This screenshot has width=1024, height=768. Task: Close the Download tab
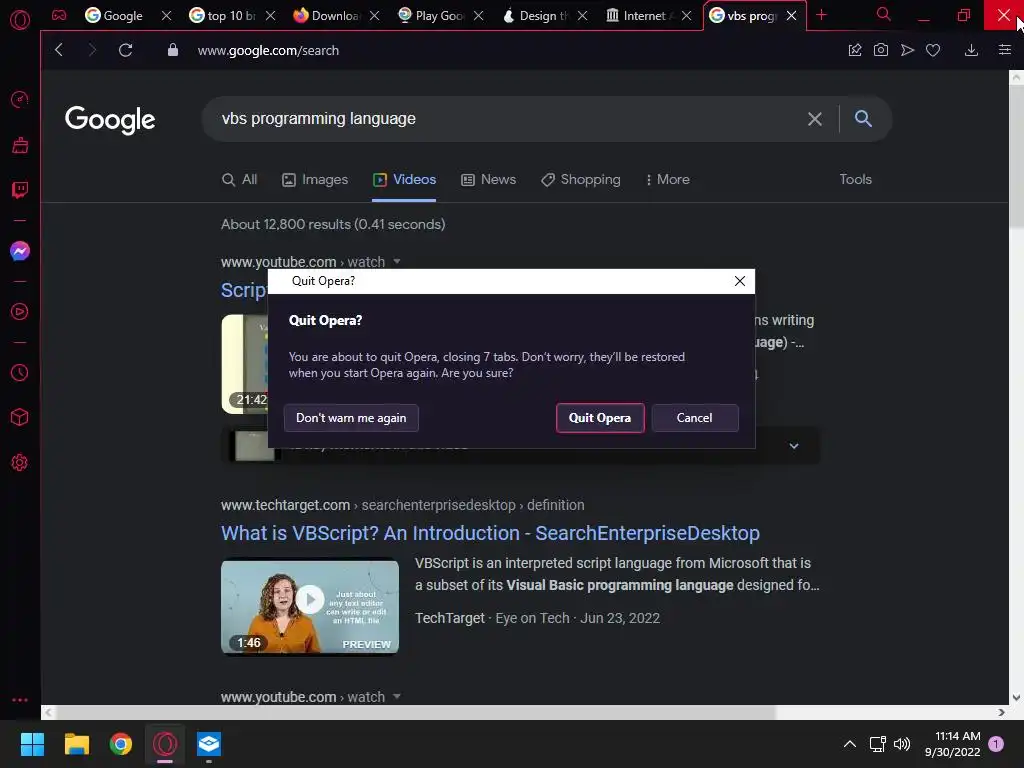pyautogui.click(x=374, y=16)
